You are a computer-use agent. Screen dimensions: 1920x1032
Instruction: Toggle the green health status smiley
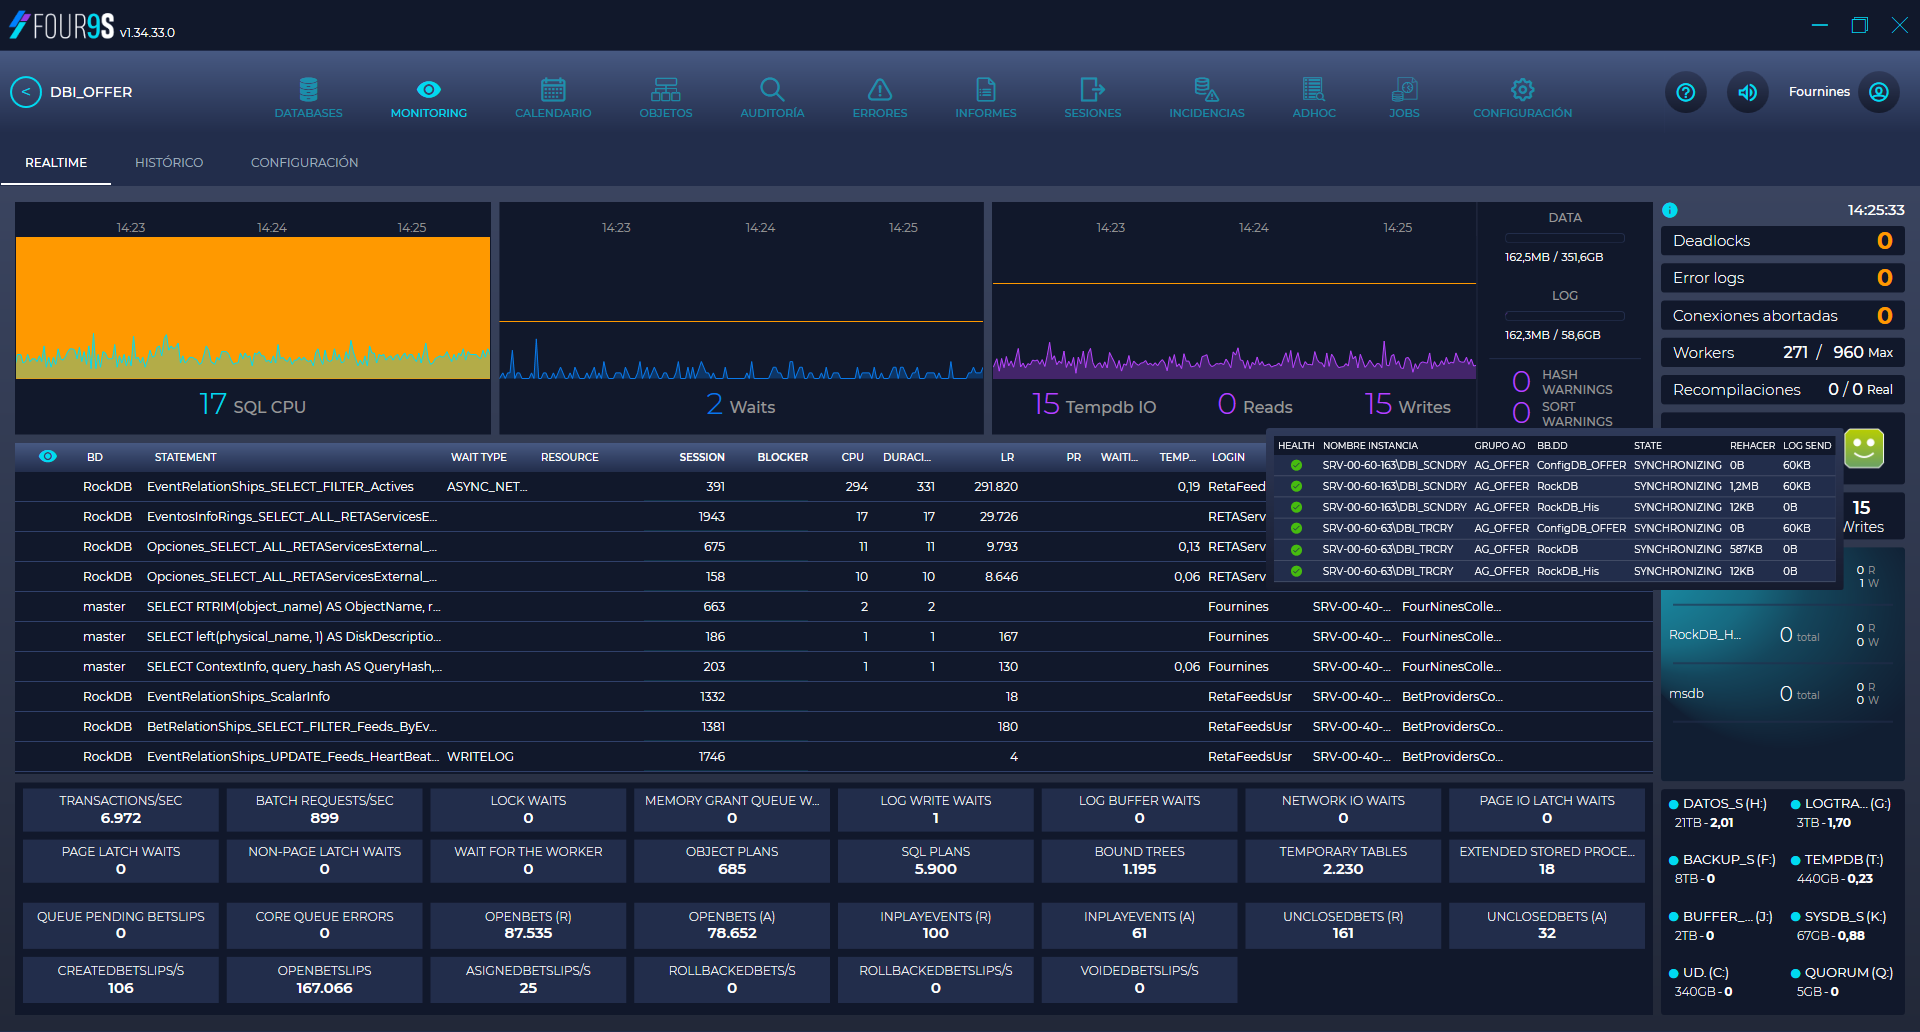(1863, 449)
